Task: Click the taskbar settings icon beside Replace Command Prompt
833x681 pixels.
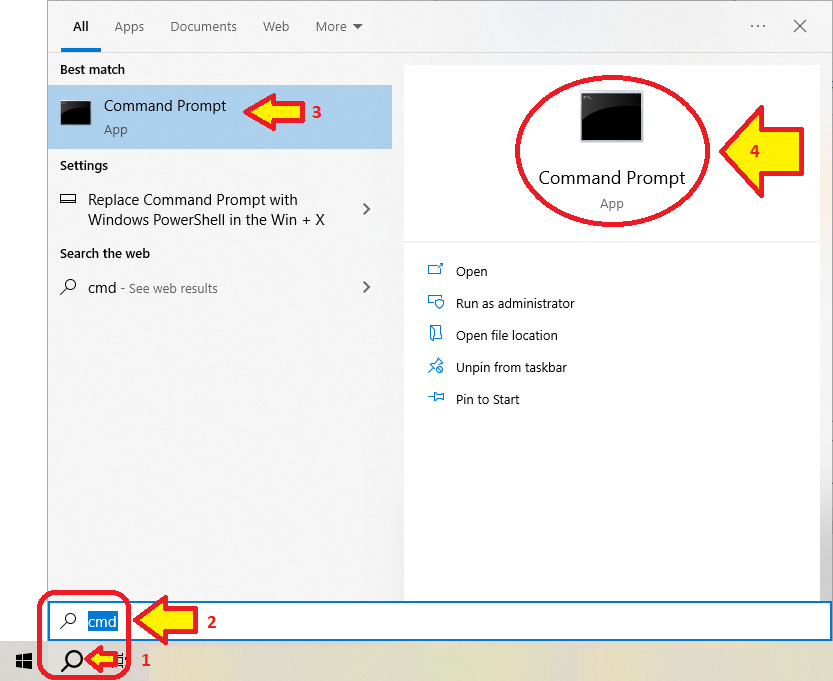Action: (68, 199)
